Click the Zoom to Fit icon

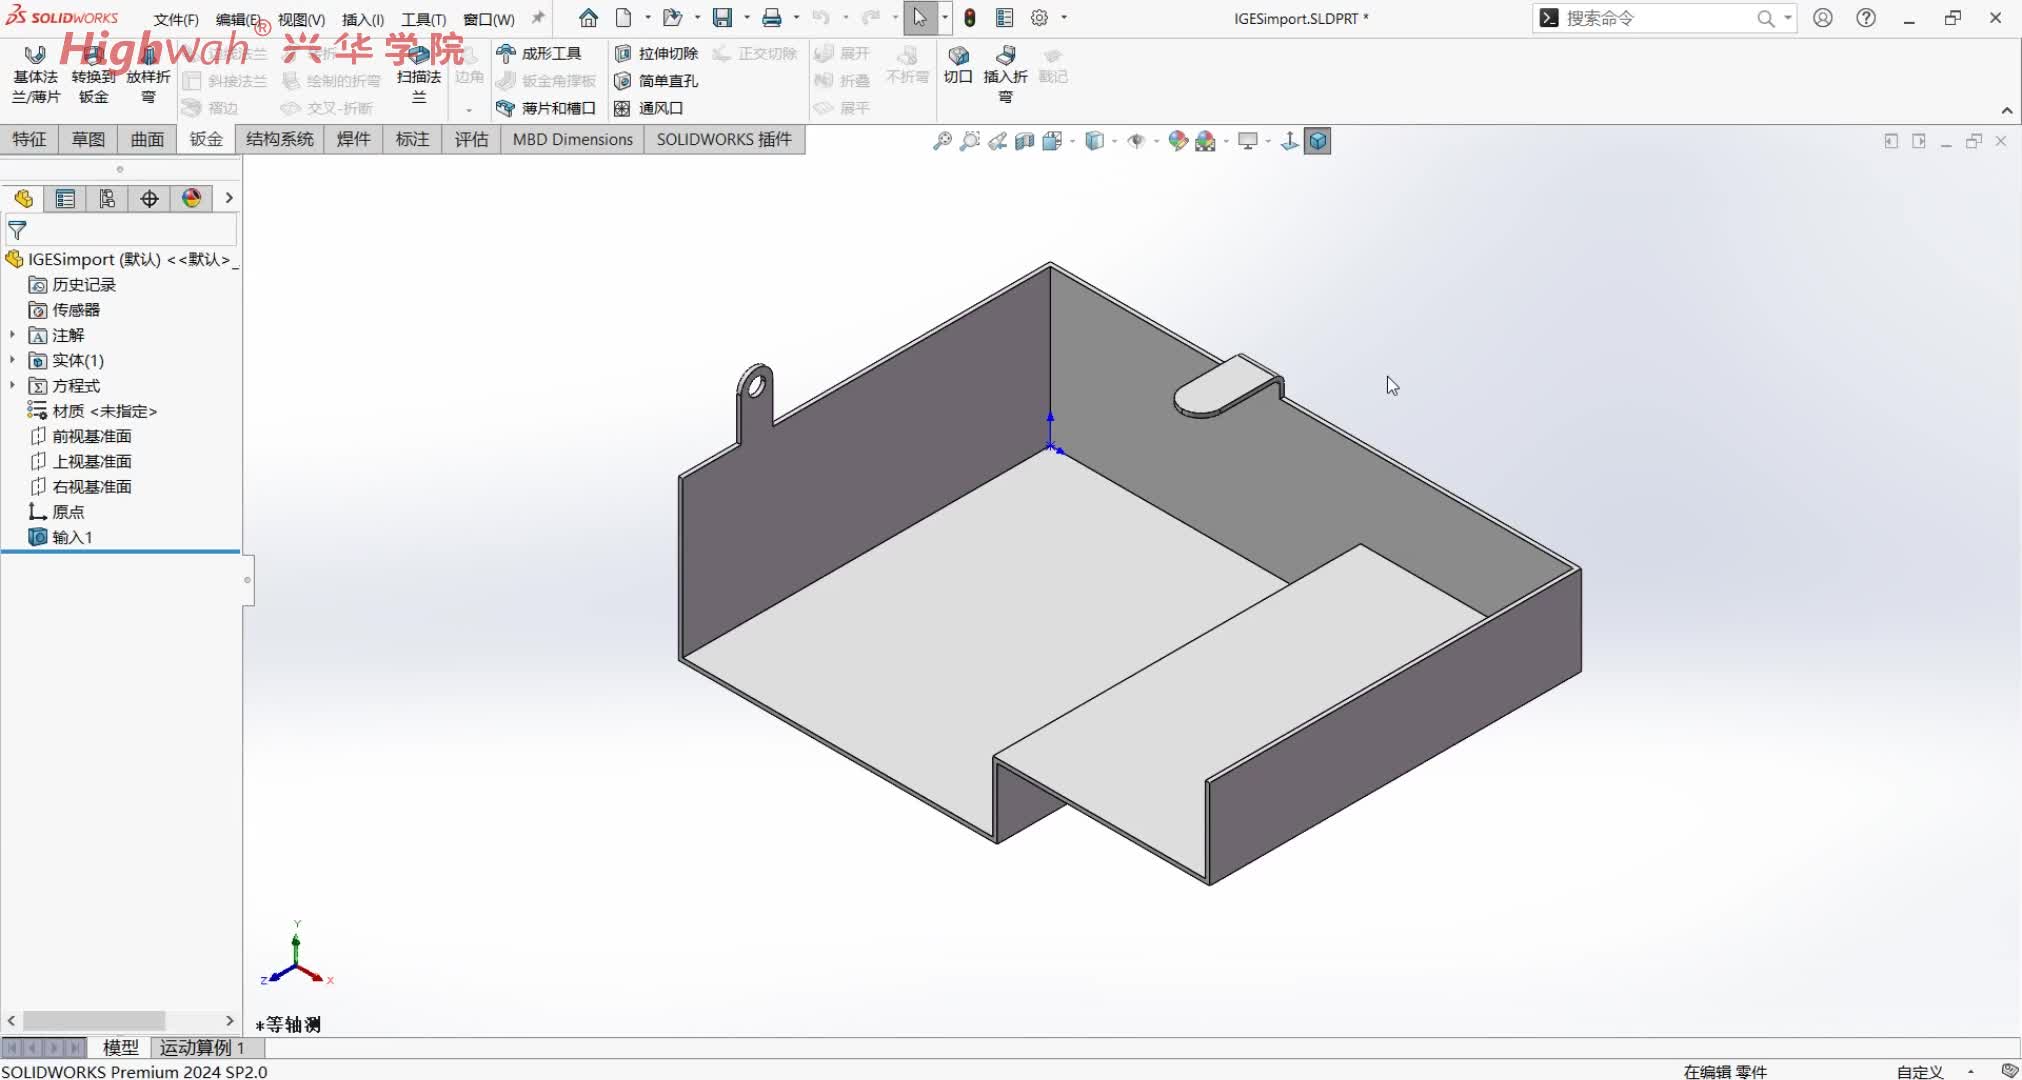point(942,141)
